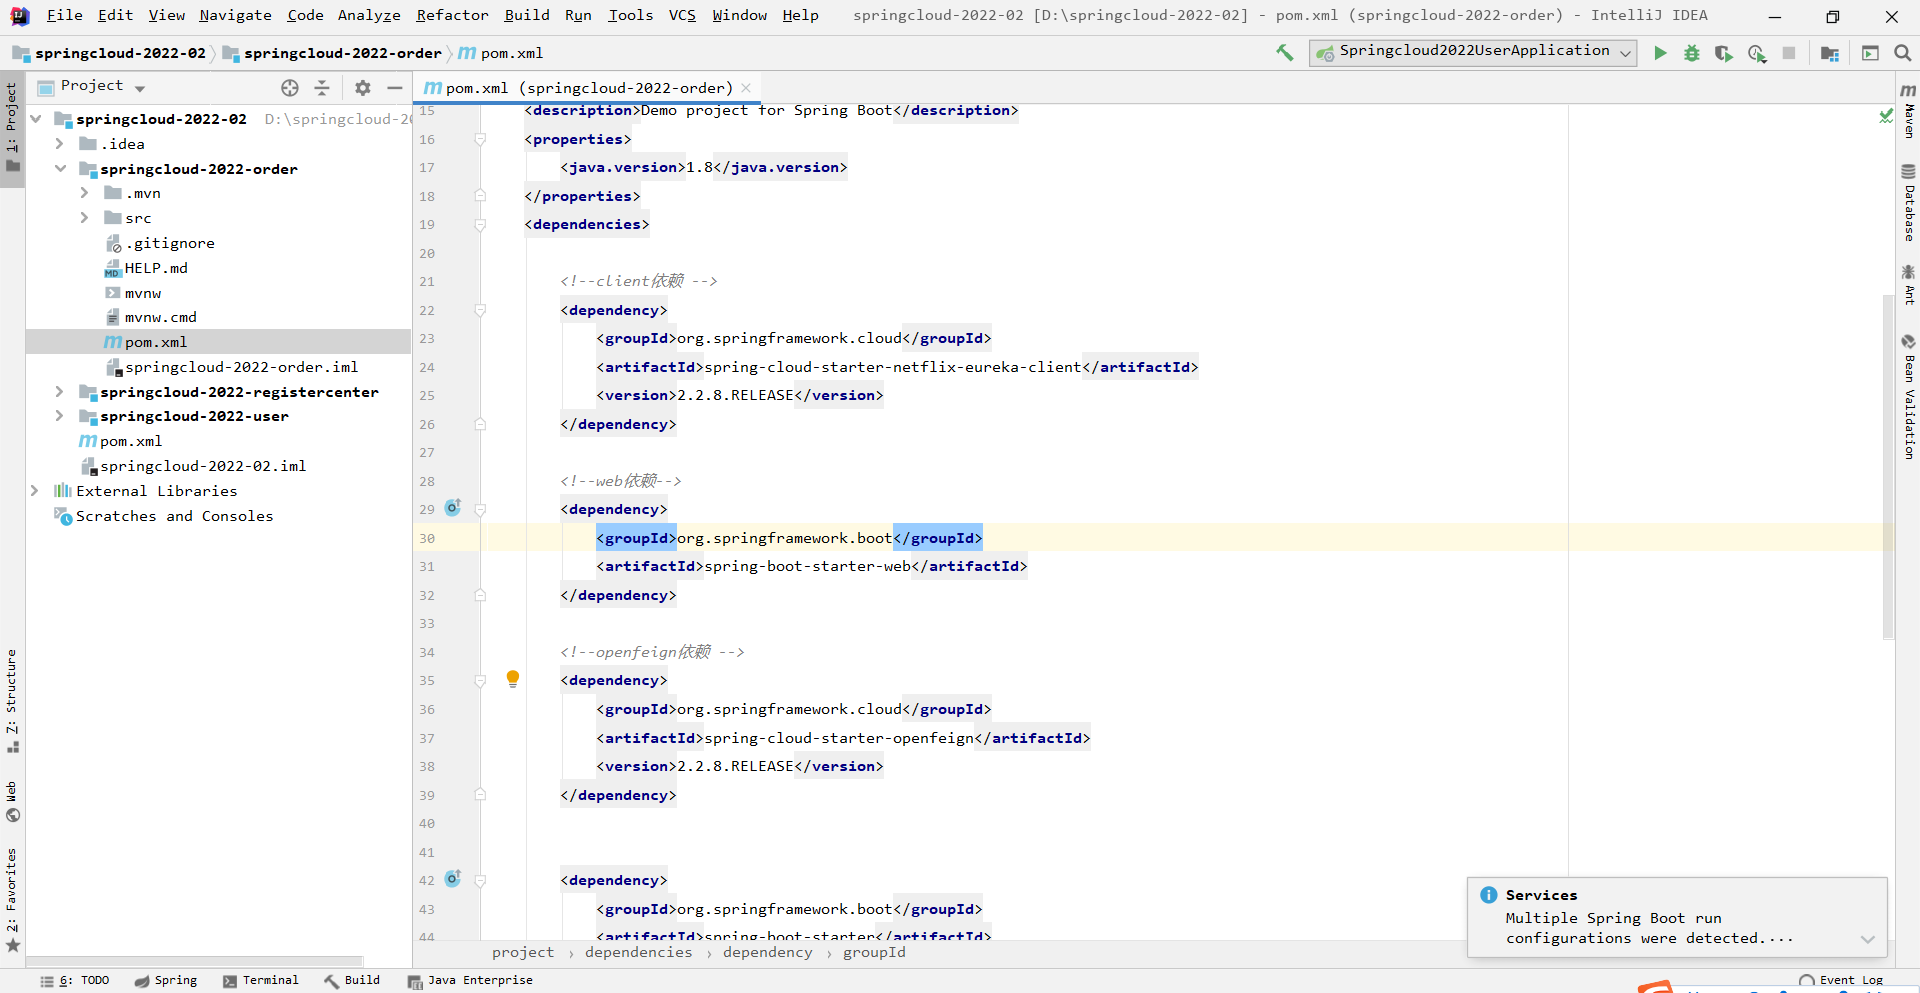Click the locate/select opened file icon
This screenshot has height=993, width=1920.
pyautogui.click(x=290, y=88)
